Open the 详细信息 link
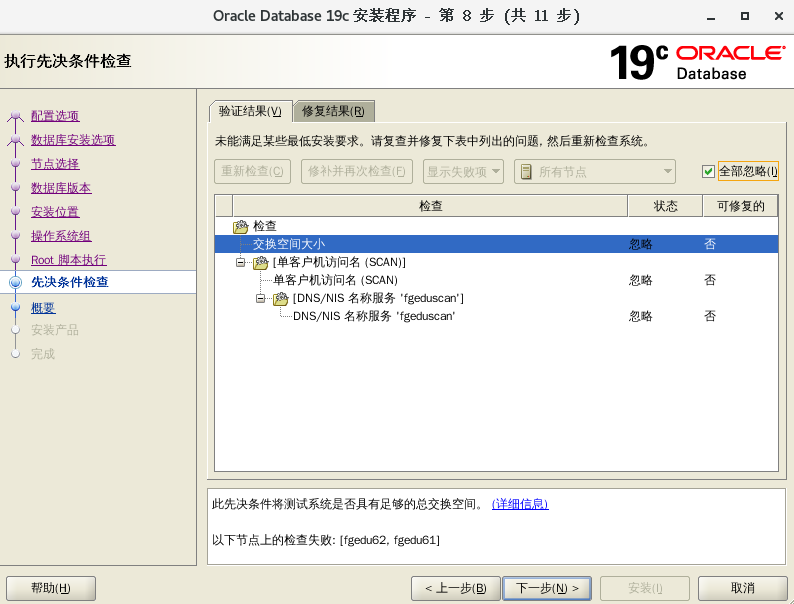This screenshot has width=794, height=604. click(520, 504)
